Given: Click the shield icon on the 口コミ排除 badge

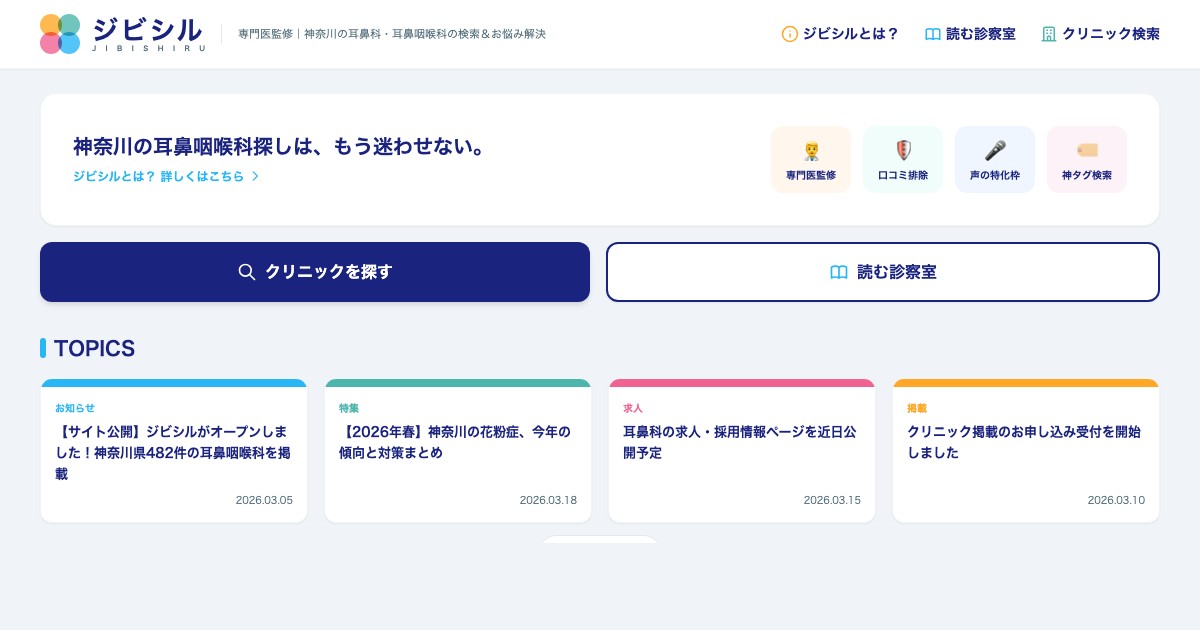Looking at the screenshot, I should [903, 150].
